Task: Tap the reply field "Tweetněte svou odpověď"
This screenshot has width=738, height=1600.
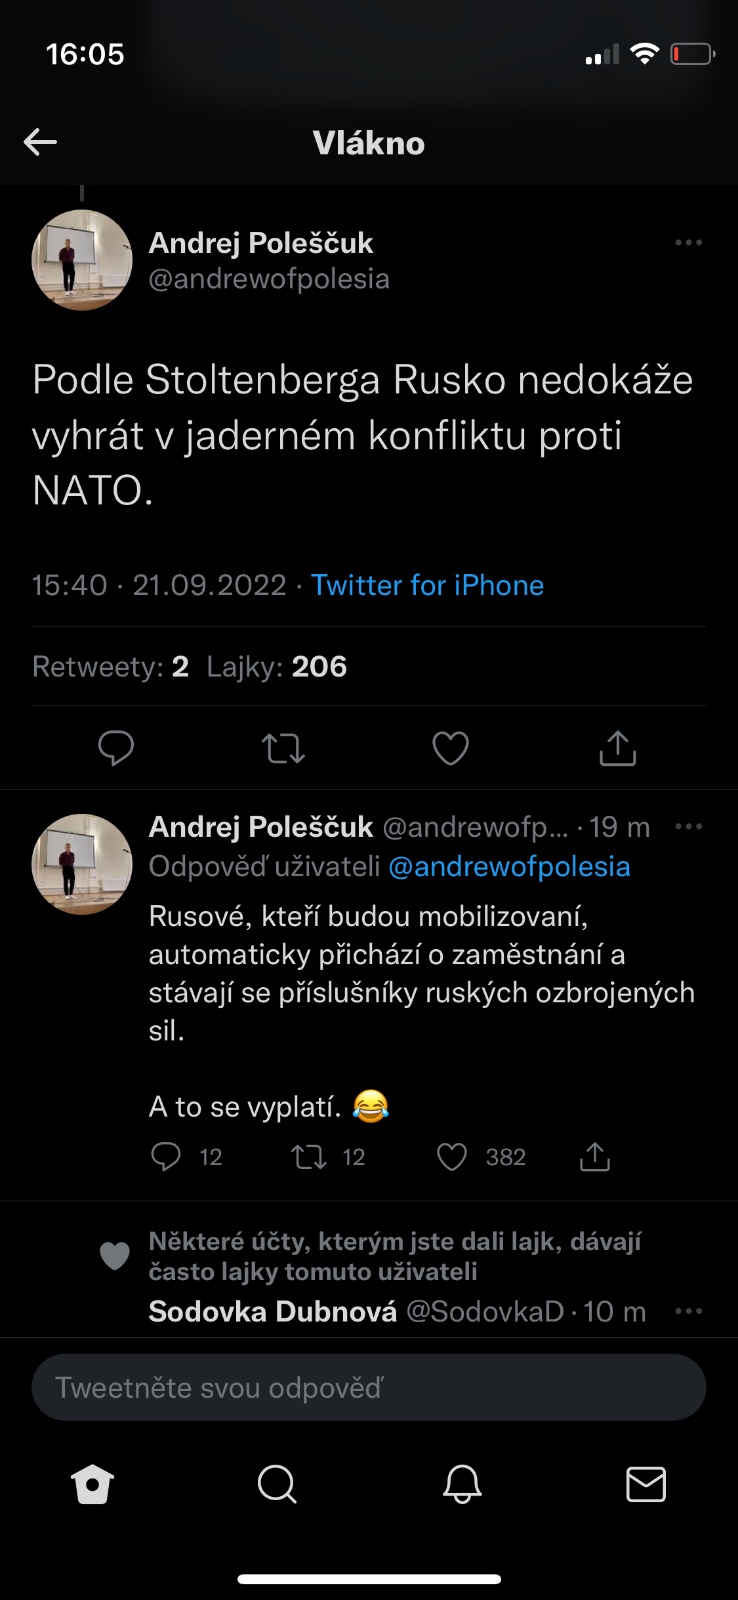Action: [x=369, y=1387]
